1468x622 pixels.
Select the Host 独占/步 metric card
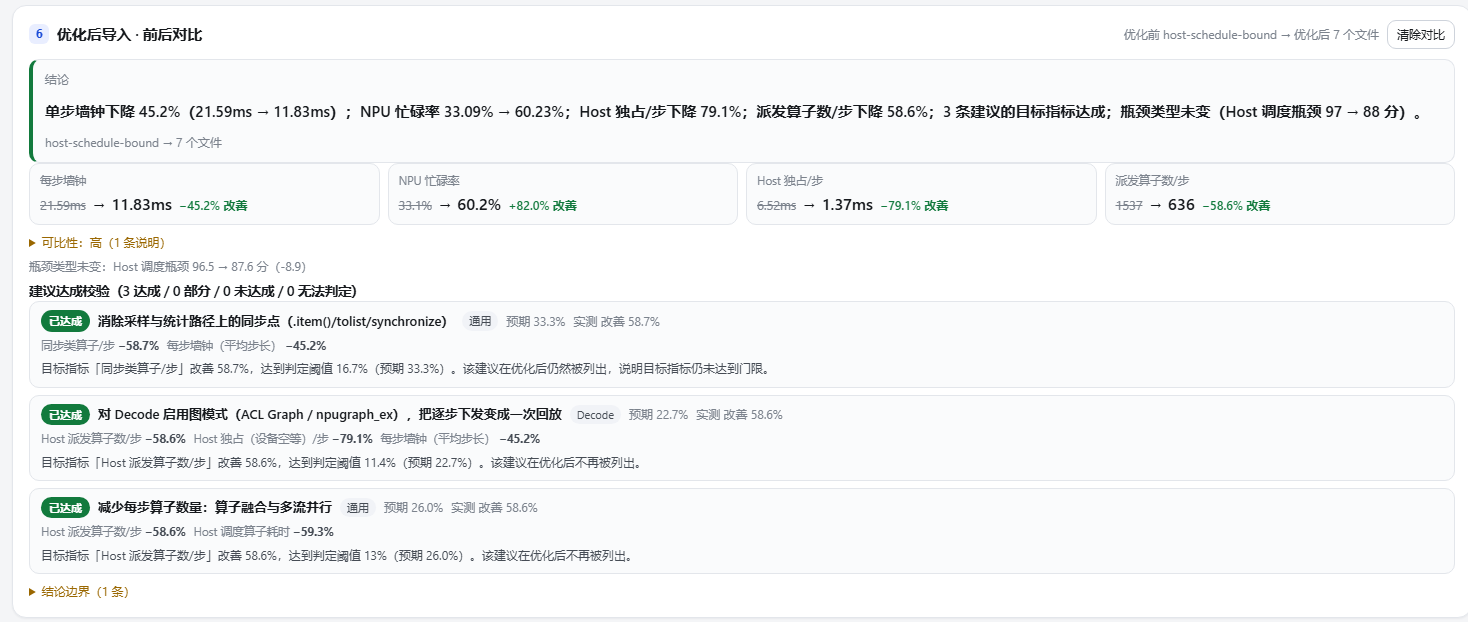pos(921,194)
